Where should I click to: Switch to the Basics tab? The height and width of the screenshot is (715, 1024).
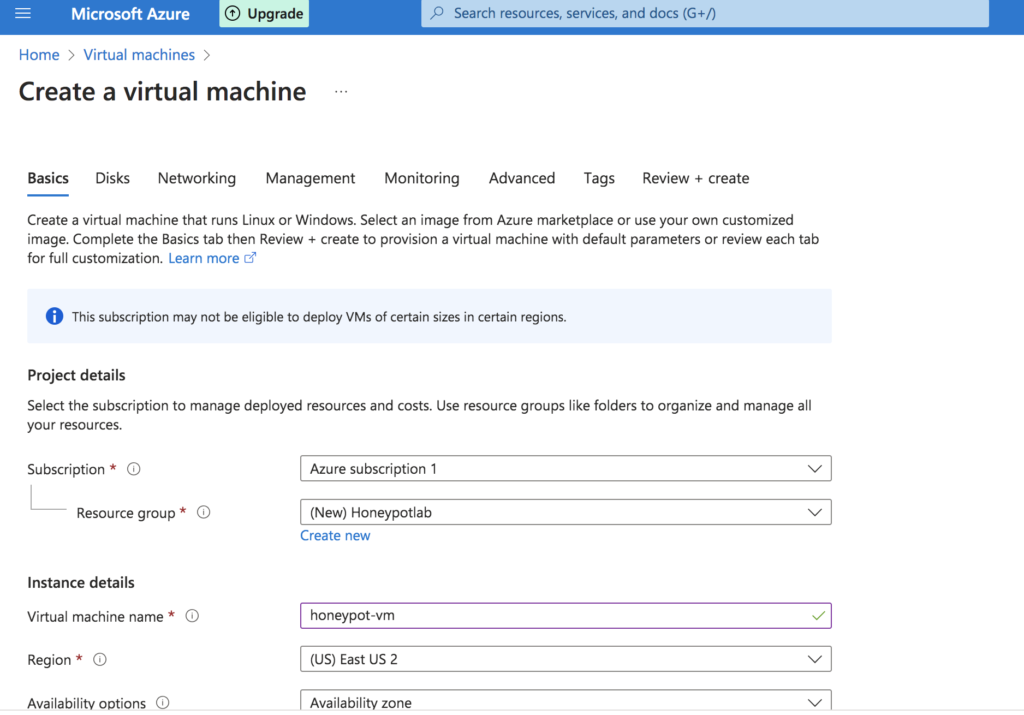[x=48, y=178]
